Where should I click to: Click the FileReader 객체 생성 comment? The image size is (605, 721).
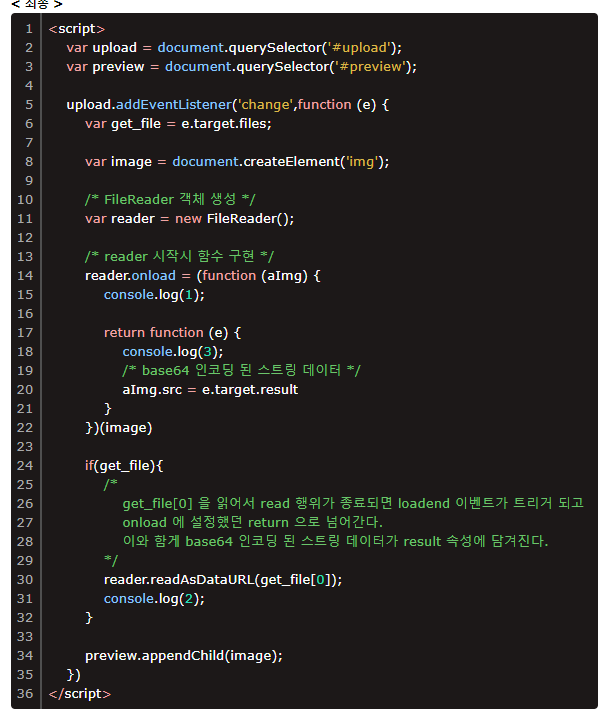point(170,200)
